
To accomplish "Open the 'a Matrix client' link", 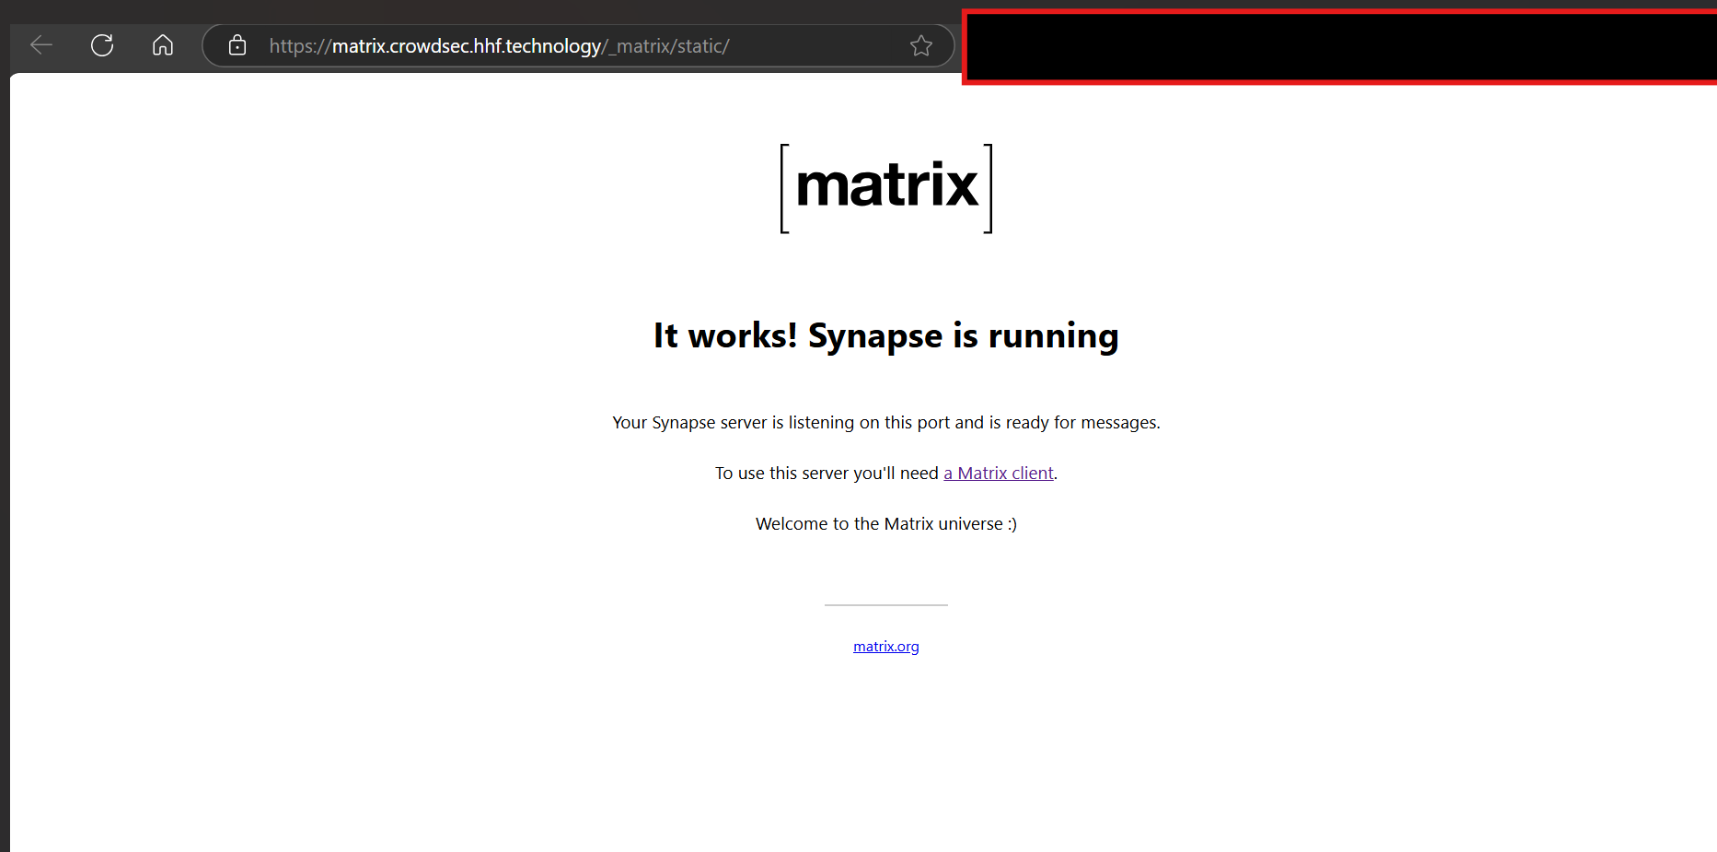I will tap(998, 473).
